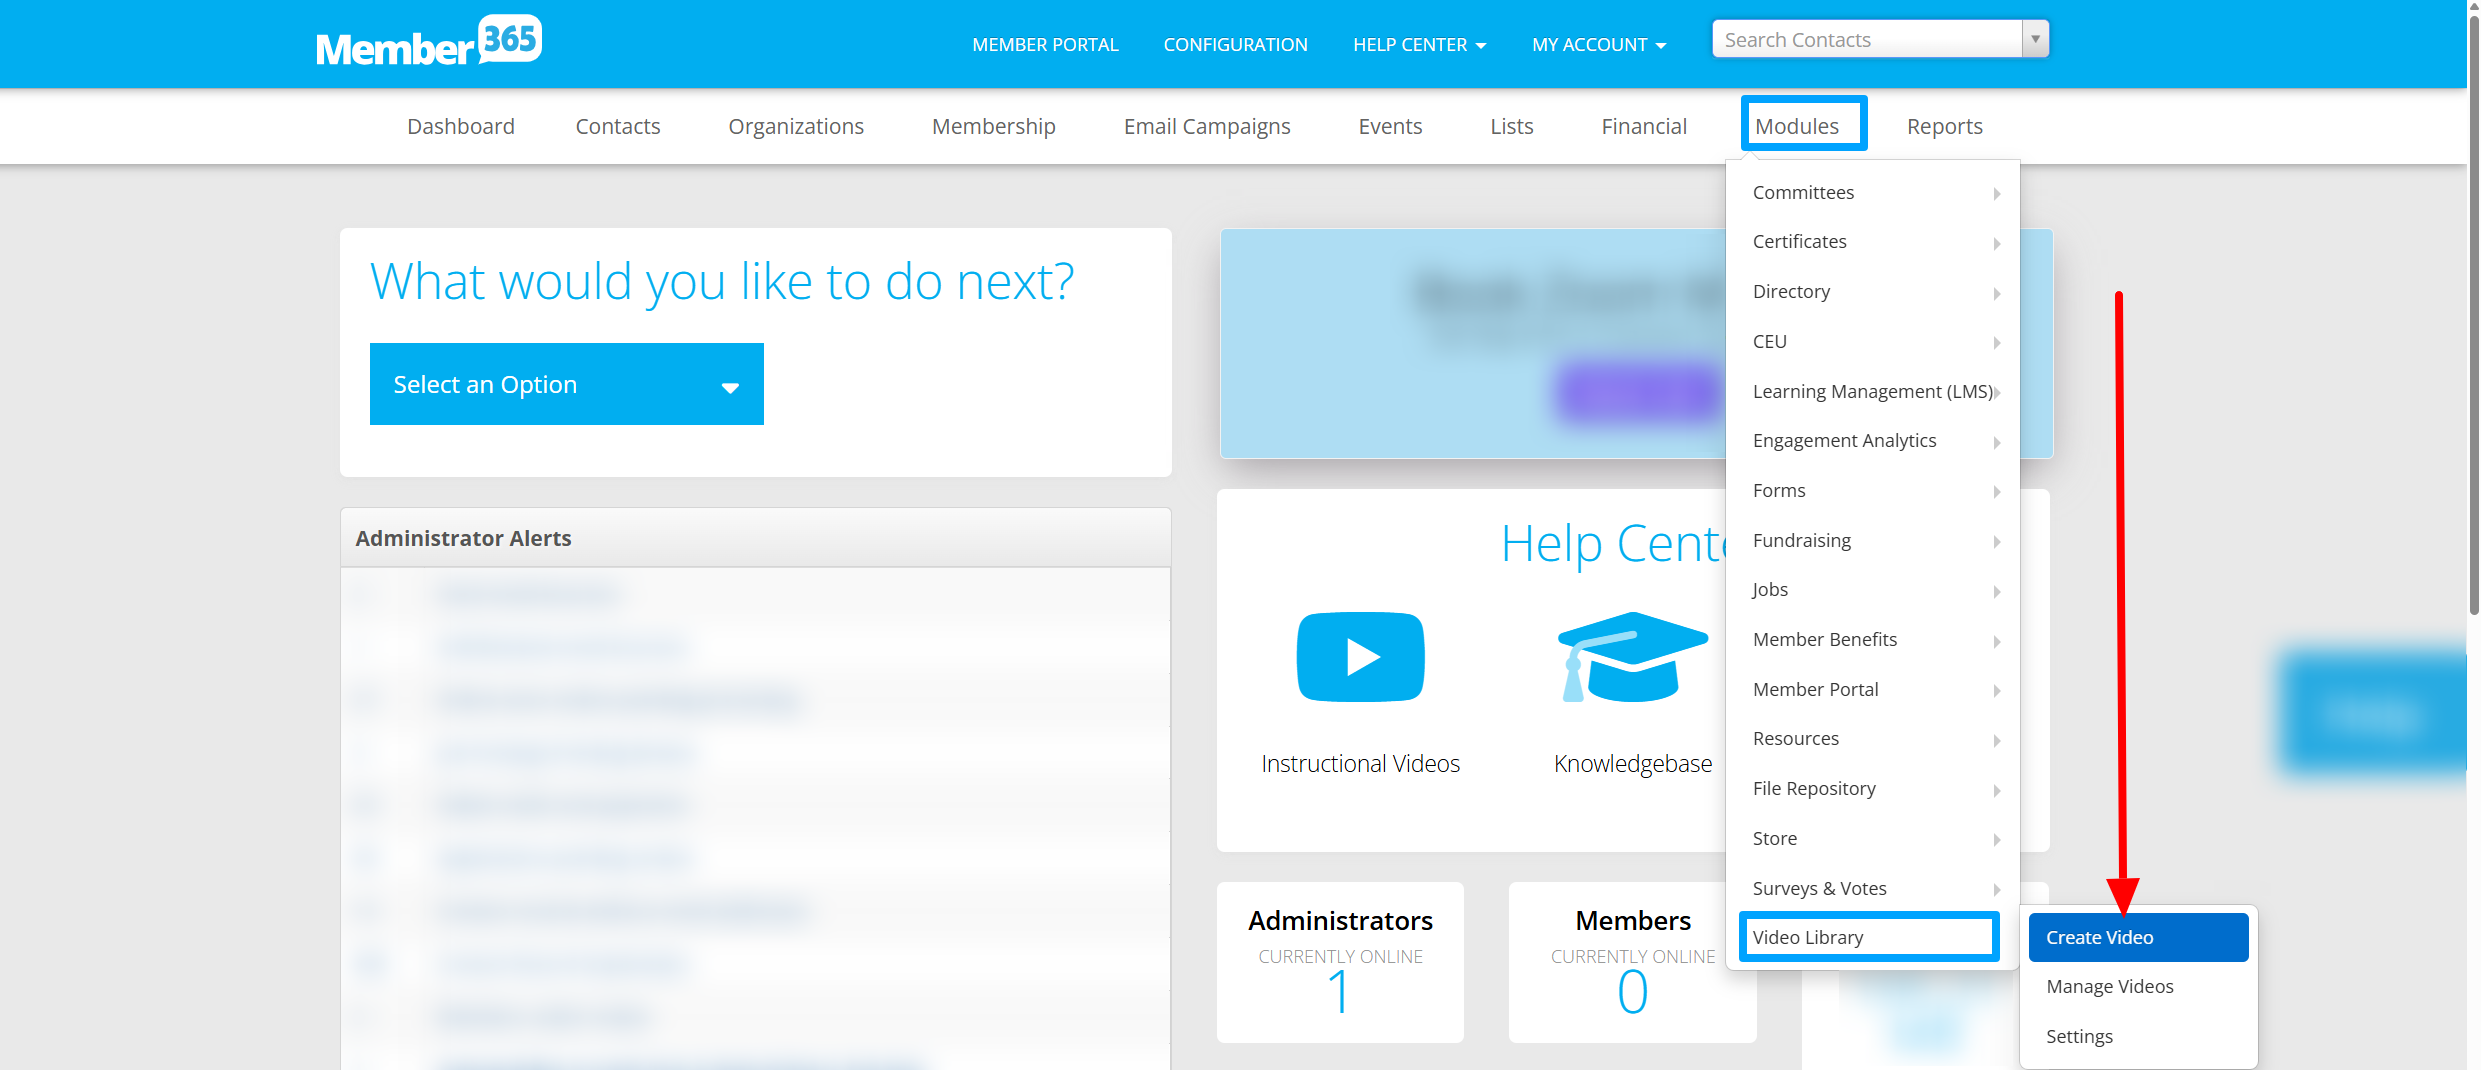The image size is (2481, 1070).
Task: Open the Financial tab
Action: pos(1644,126)
